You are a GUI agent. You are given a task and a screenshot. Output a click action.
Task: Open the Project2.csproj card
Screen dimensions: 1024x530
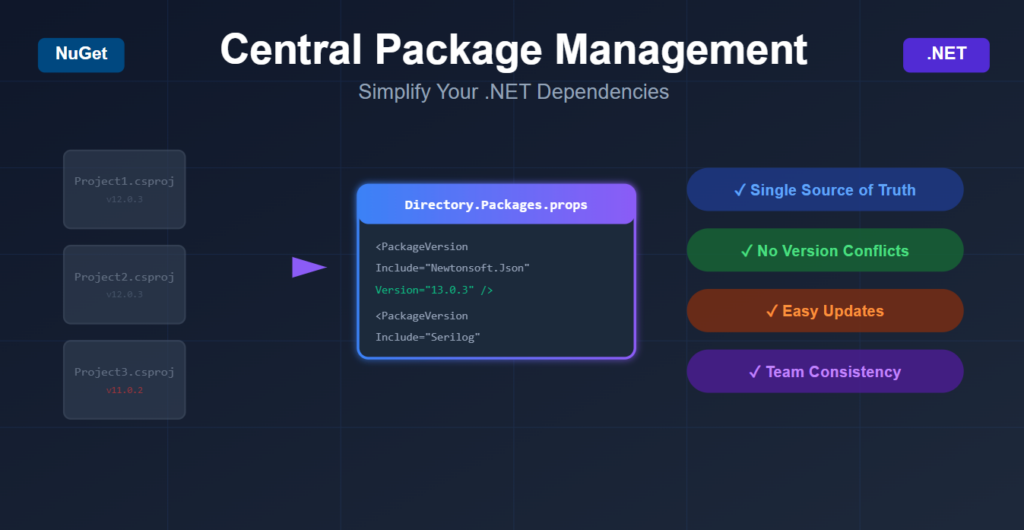pos(124,284)
